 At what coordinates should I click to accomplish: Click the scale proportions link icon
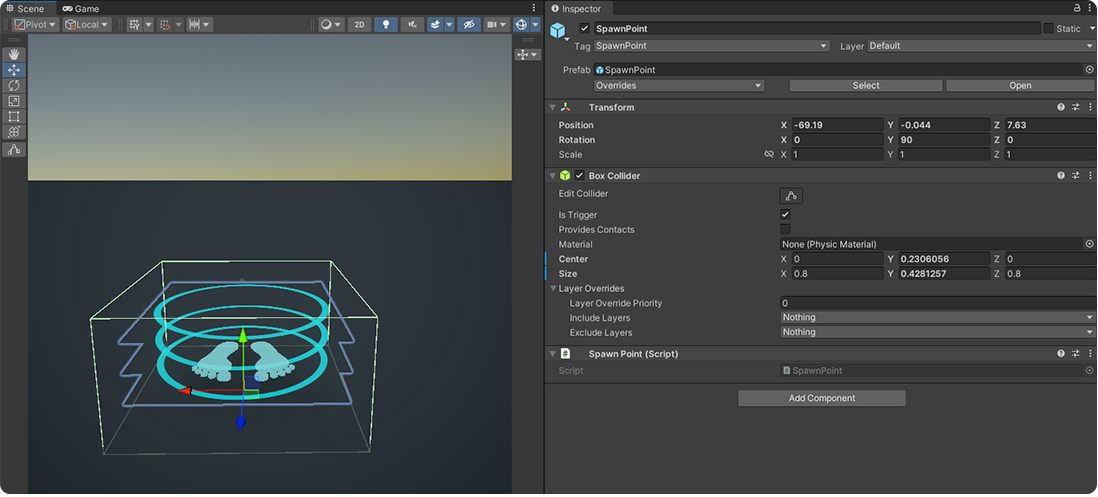point(769,155)
